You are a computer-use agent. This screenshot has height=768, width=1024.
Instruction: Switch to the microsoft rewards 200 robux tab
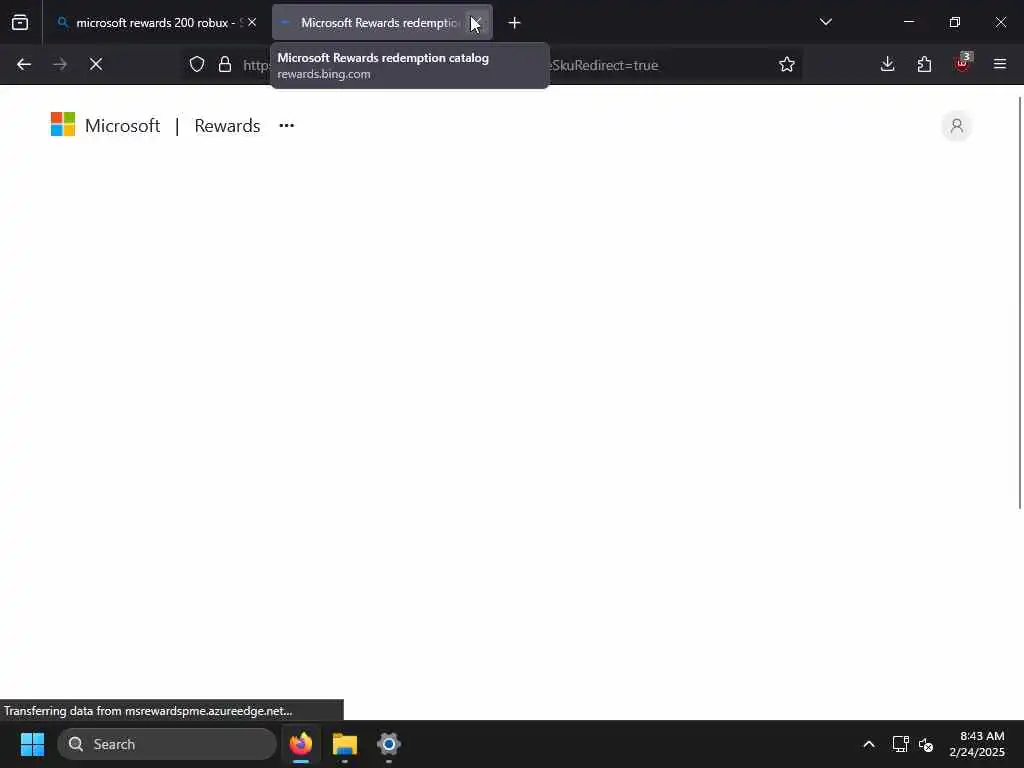(x=157, y=23)
